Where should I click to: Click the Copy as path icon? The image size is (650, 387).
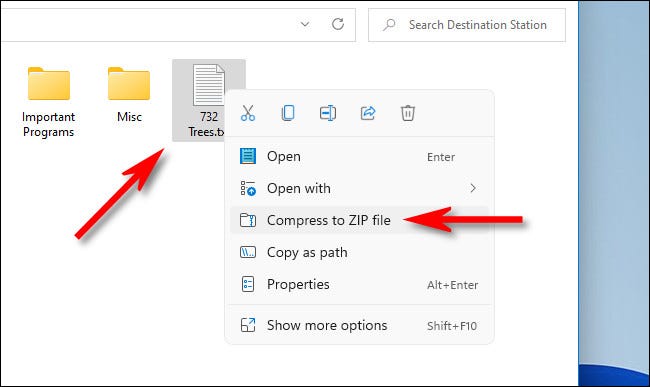tap(248, 252)
